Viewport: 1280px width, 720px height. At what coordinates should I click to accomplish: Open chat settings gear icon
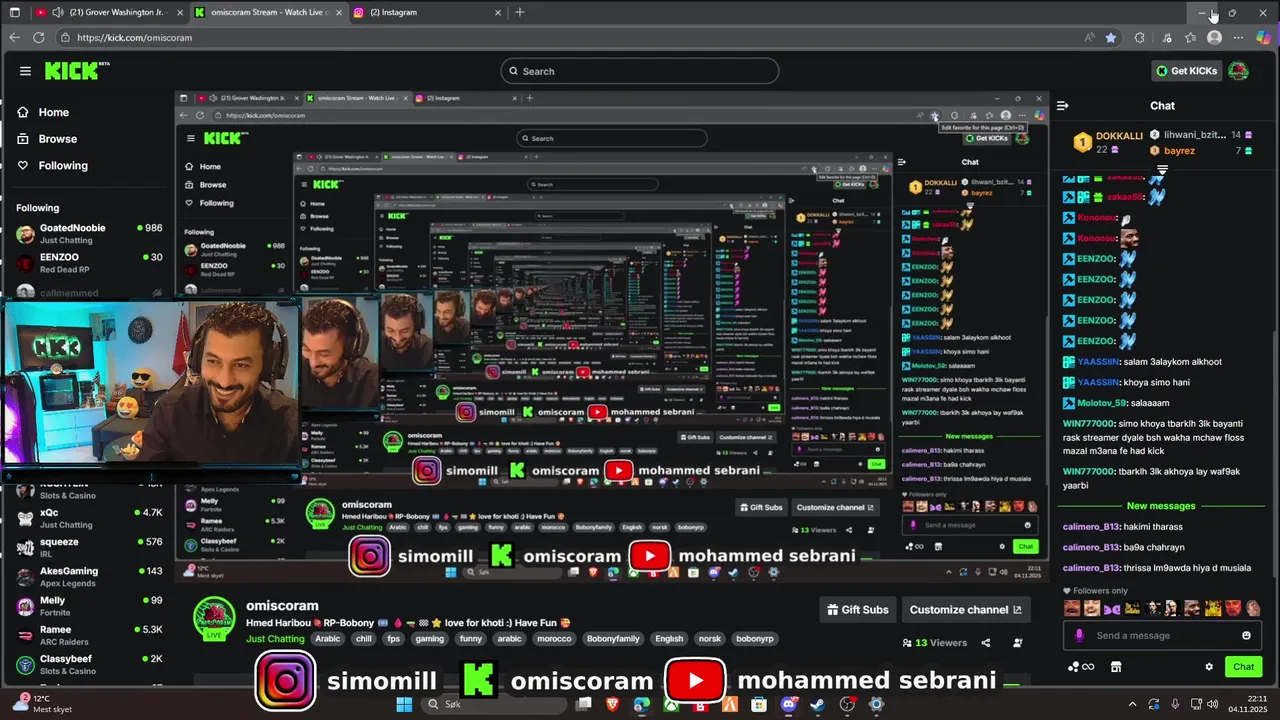point(1209,667)
